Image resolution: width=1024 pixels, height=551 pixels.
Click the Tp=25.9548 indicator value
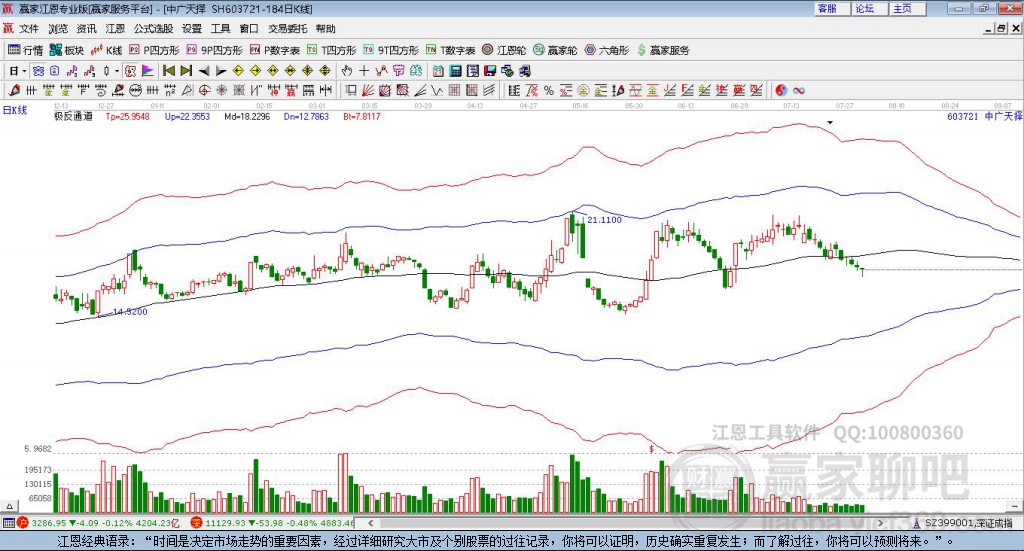[x=127, y=116]
